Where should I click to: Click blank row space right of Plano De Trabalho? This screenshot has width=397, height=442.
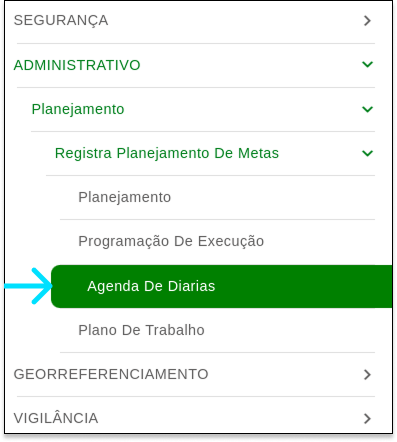[x=290, y=330]
